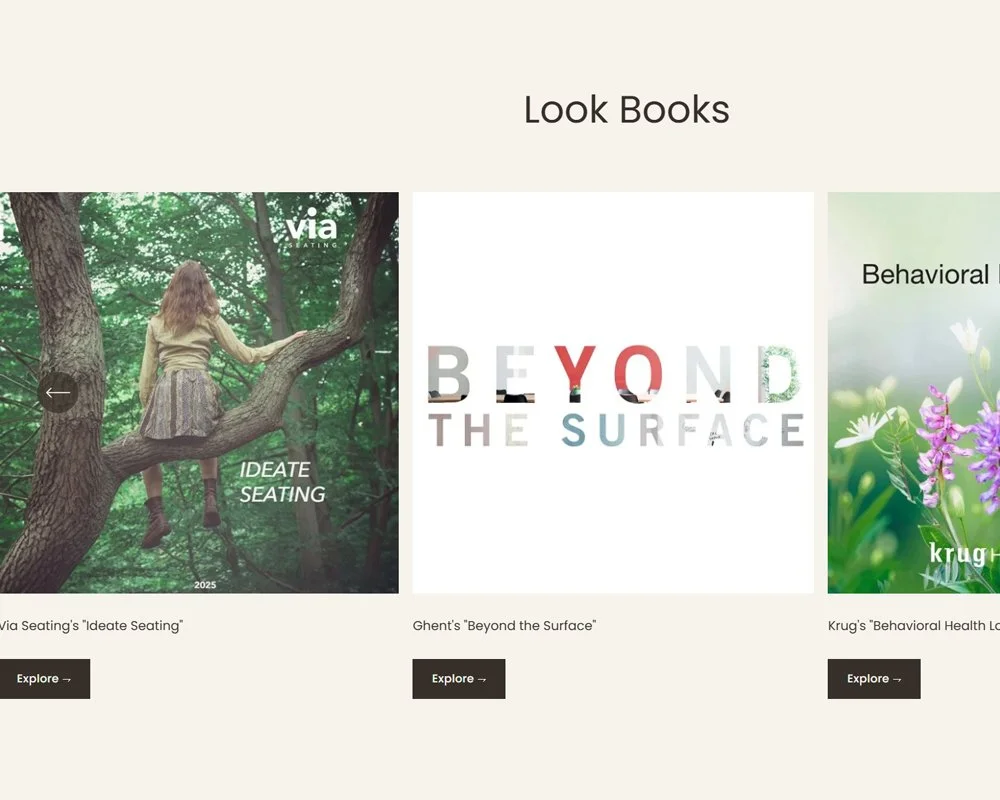Click the 2025 year label on forest cover

(x=205, y=585)
